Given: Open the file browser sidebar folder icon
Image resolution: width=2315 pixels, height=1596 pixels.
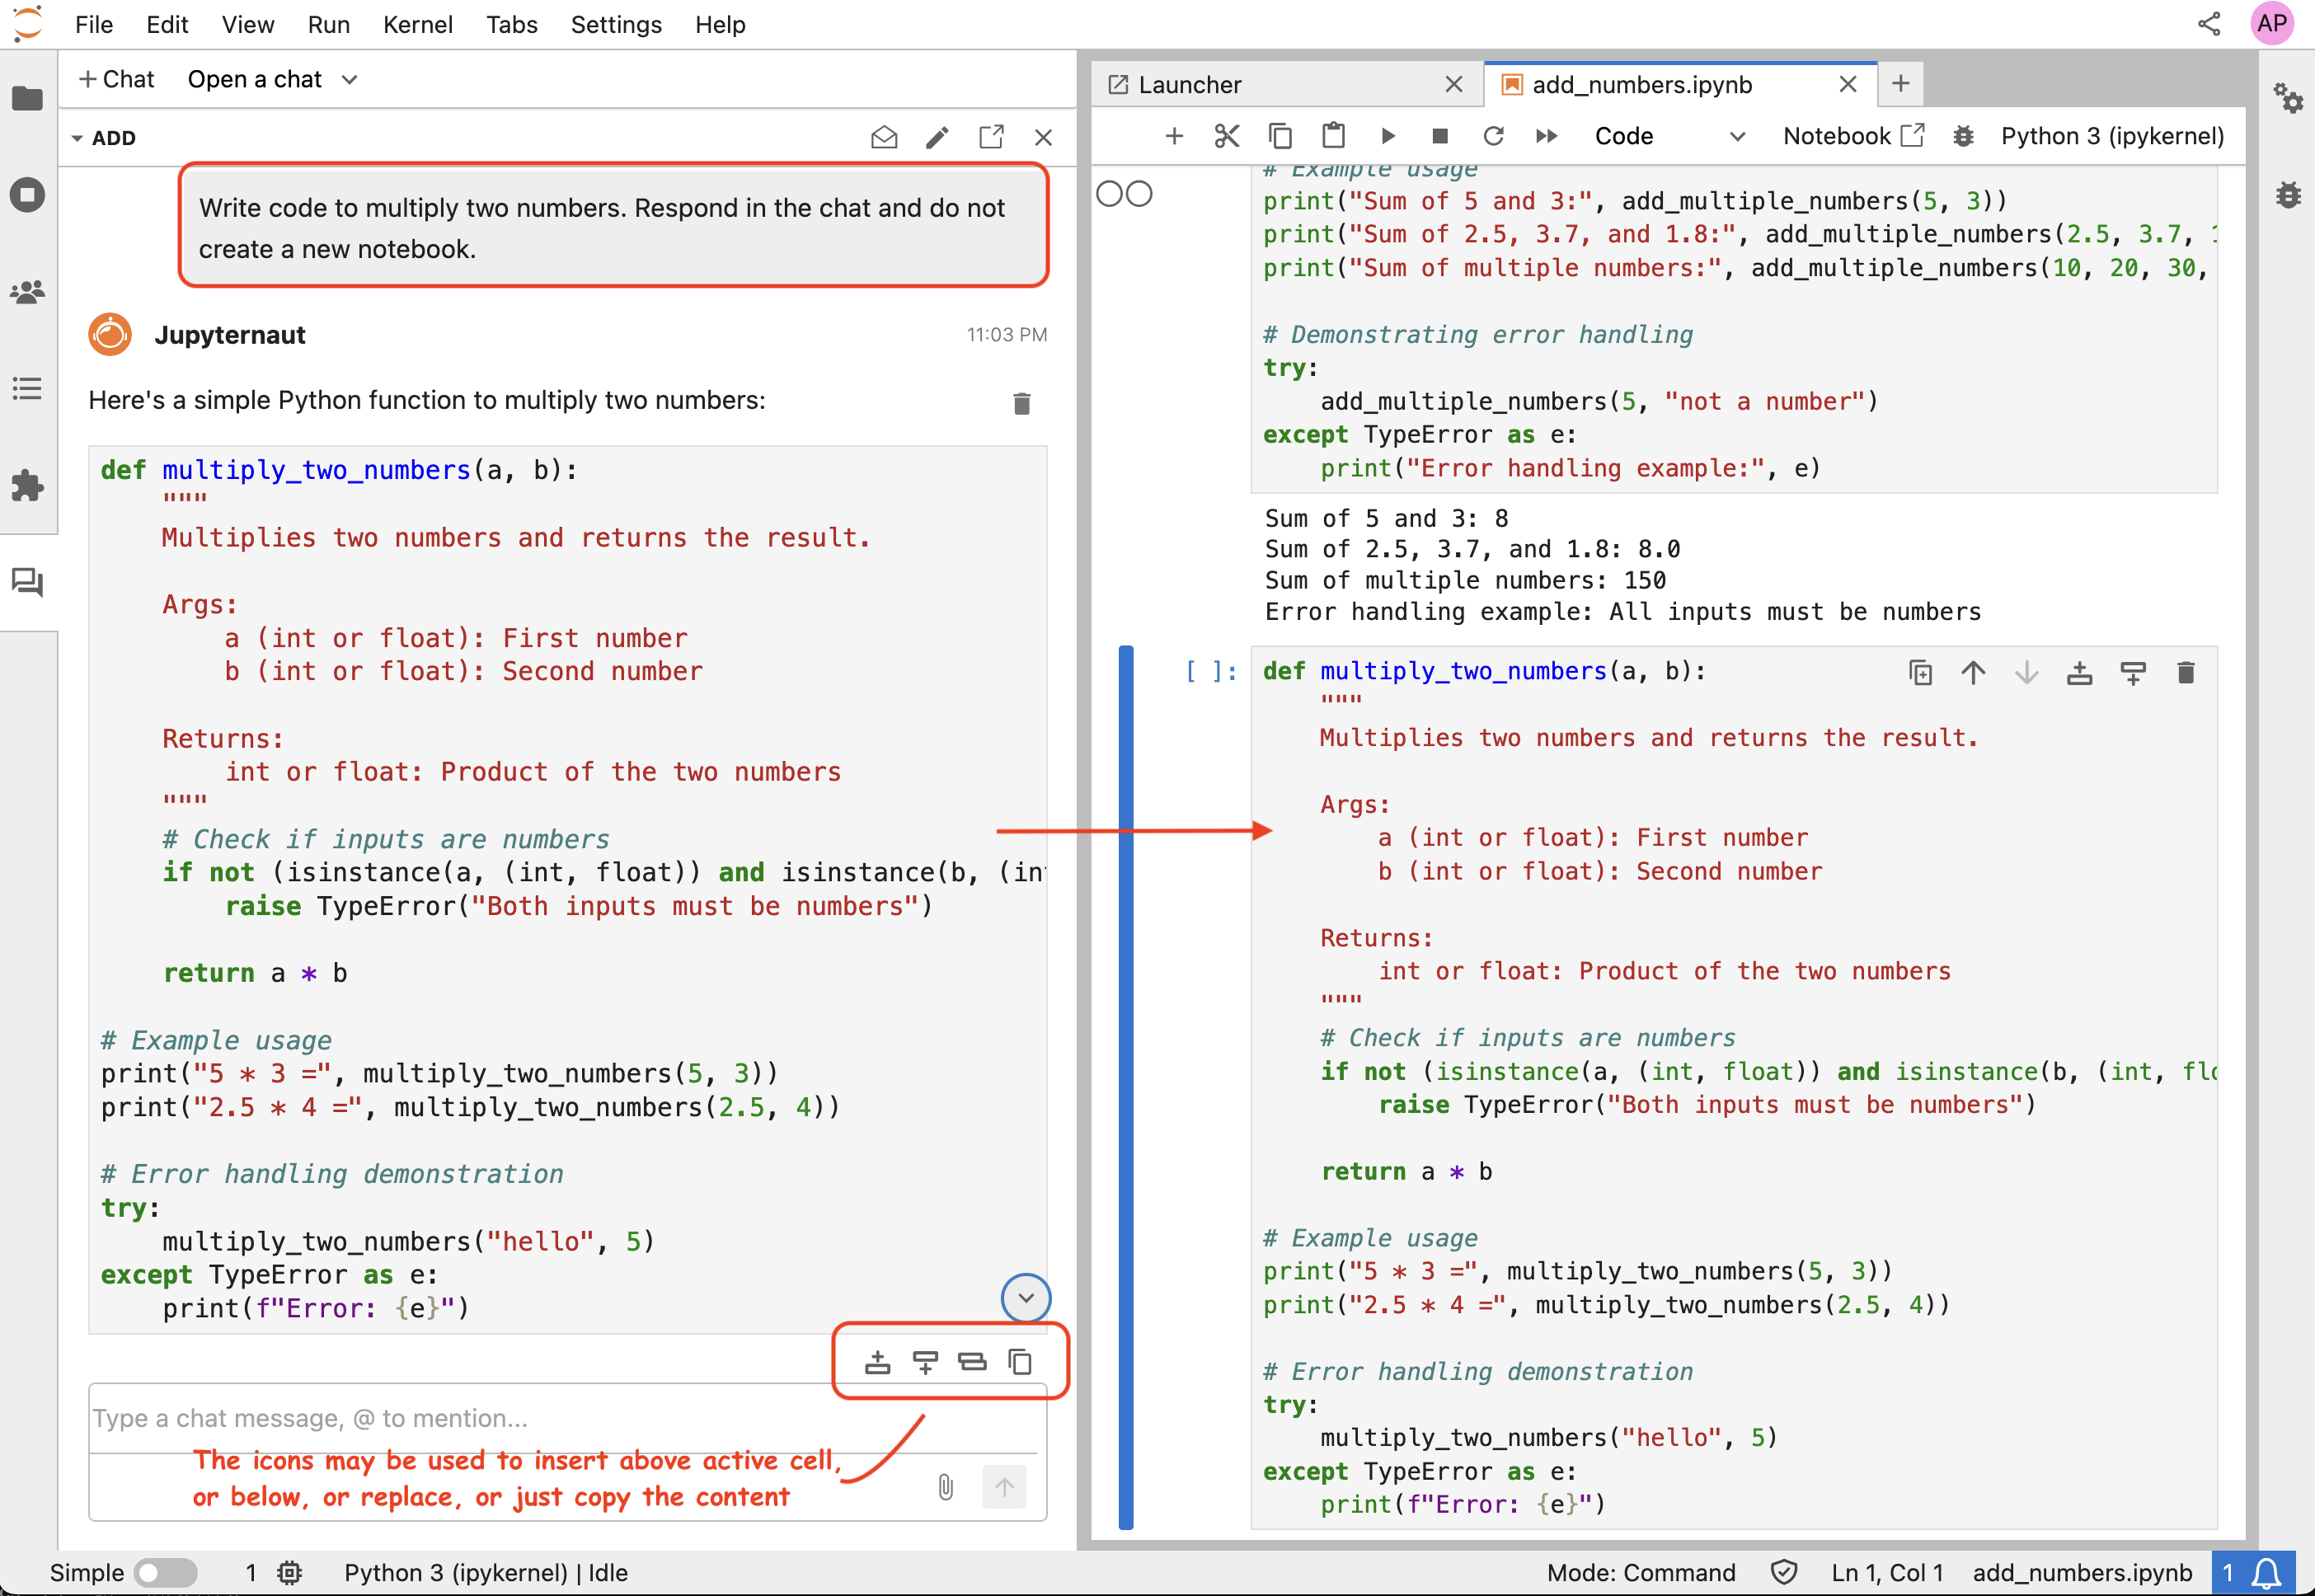Looking at the screenshot, I should click(28, 98).
